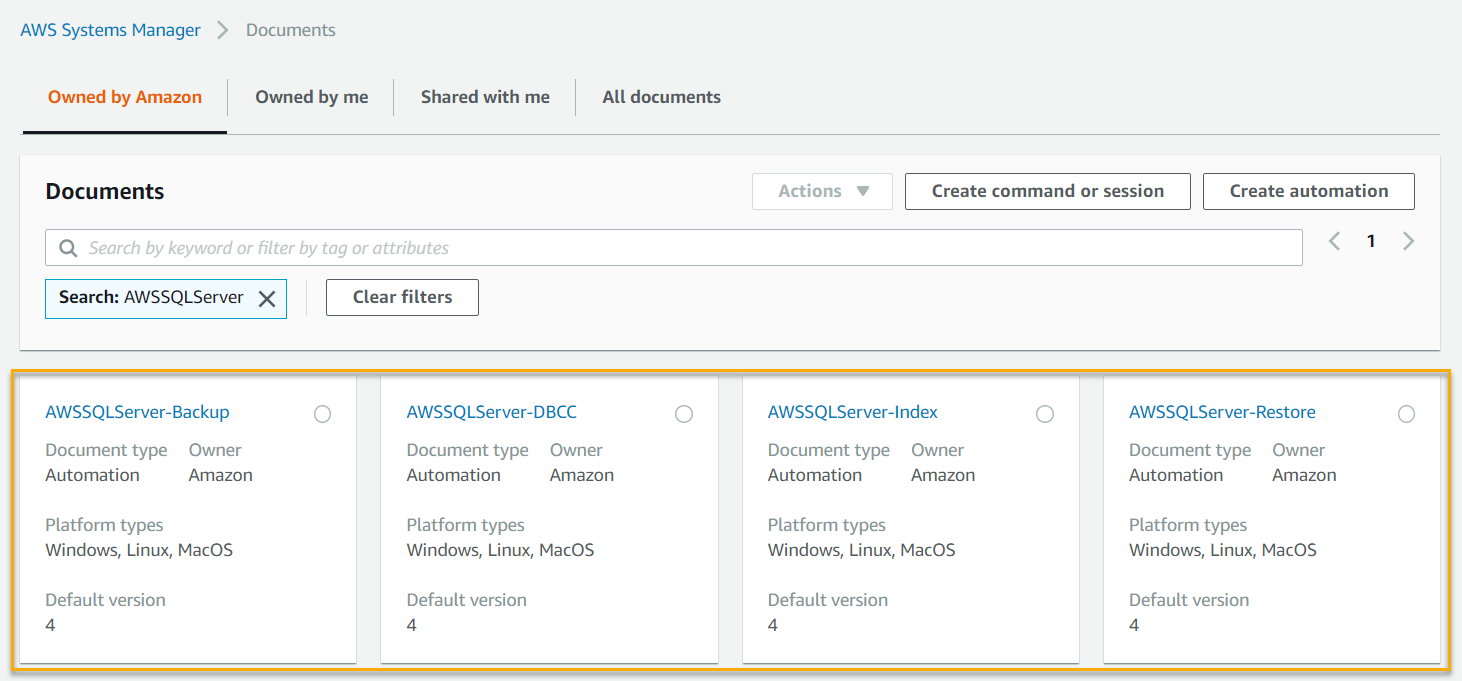Select the AWSSQLServer-Restore document radio button
Viewport: 1462px width, 681px height.
pyautogui.click(x=1406, y=413)
